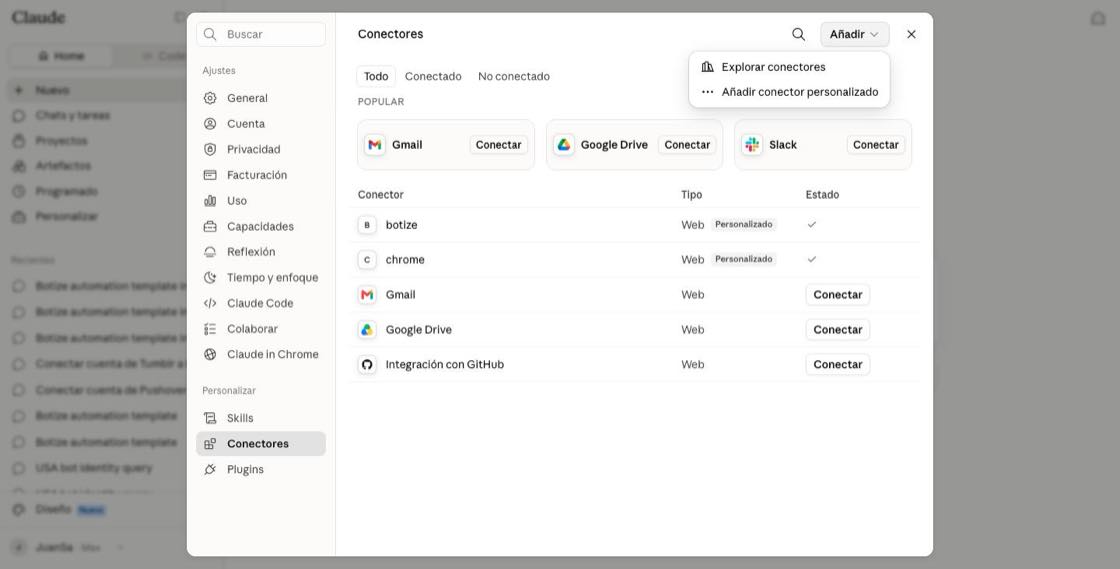Open Proyectos in background sidebar

point(61,141)
